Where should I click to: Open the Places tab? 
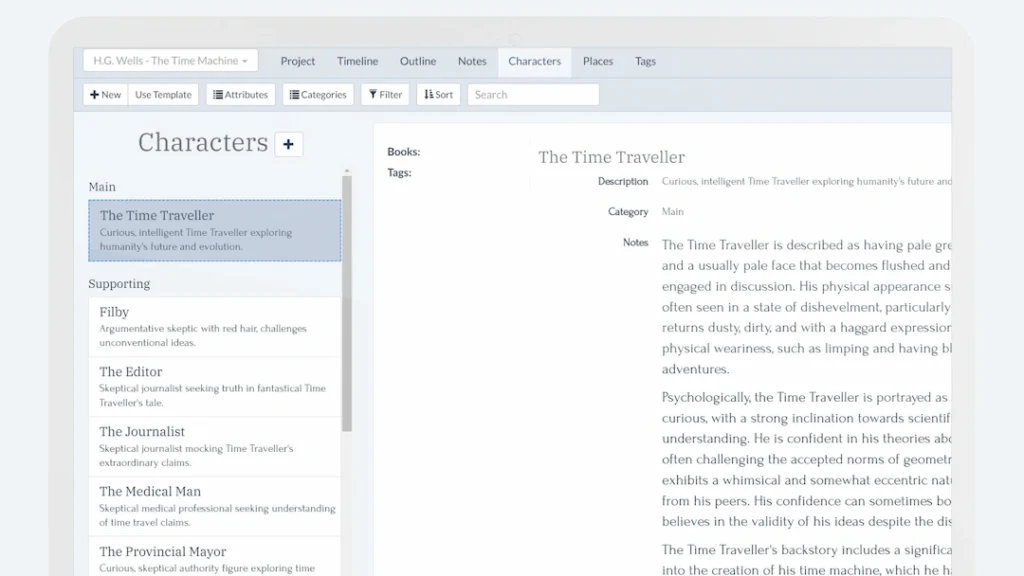(598, 61)
